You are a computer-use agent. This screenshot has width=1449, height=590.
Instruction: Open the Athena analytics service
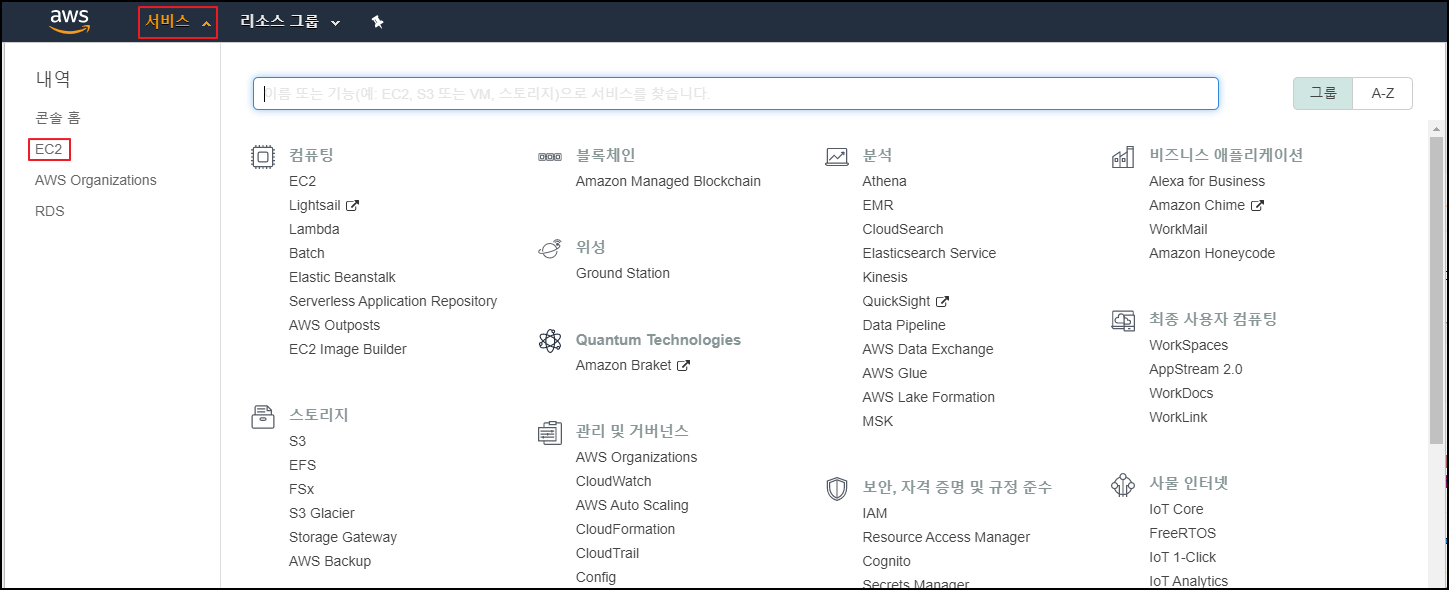point(885,181)
